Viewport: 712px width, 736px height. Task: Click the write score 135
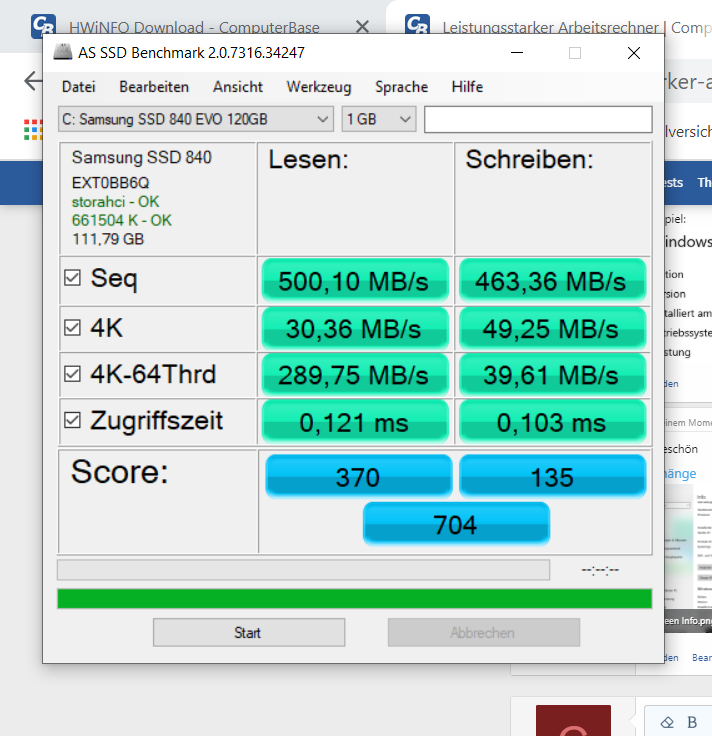pos(552,476)
